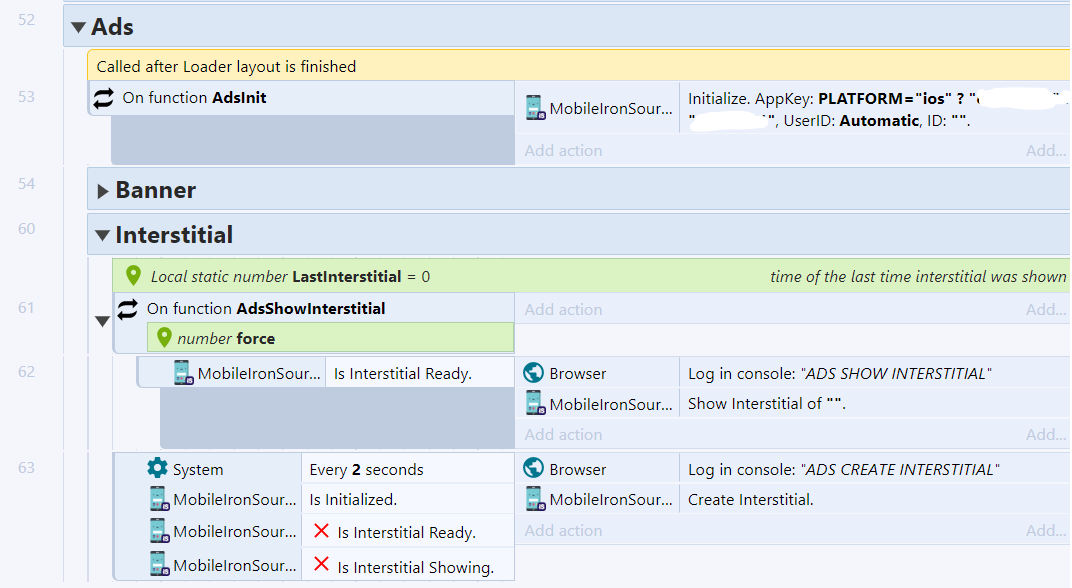
Task: Collapse the AdsShowInterstitial event block arrow
Action: point(102,321)
